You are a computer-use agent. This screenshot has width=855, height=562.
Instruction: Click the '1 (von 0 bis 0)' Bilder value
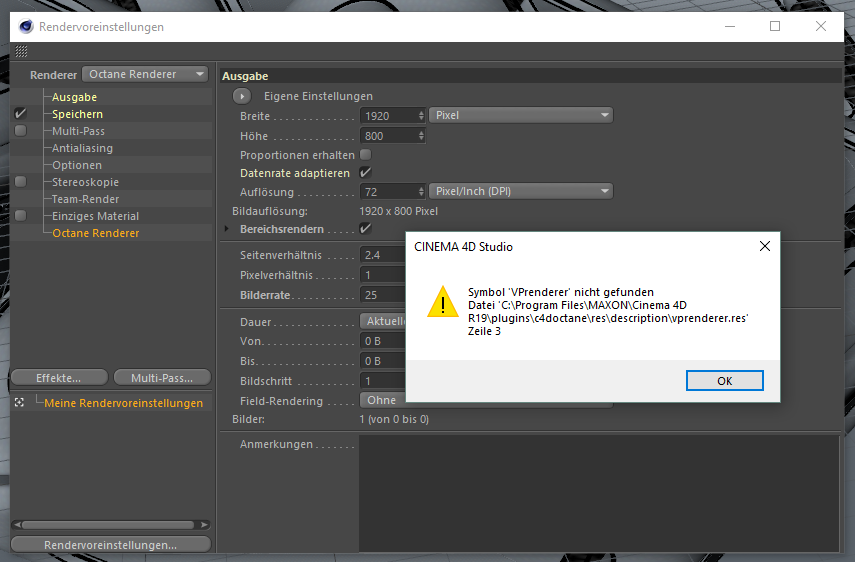coord(394,419)
